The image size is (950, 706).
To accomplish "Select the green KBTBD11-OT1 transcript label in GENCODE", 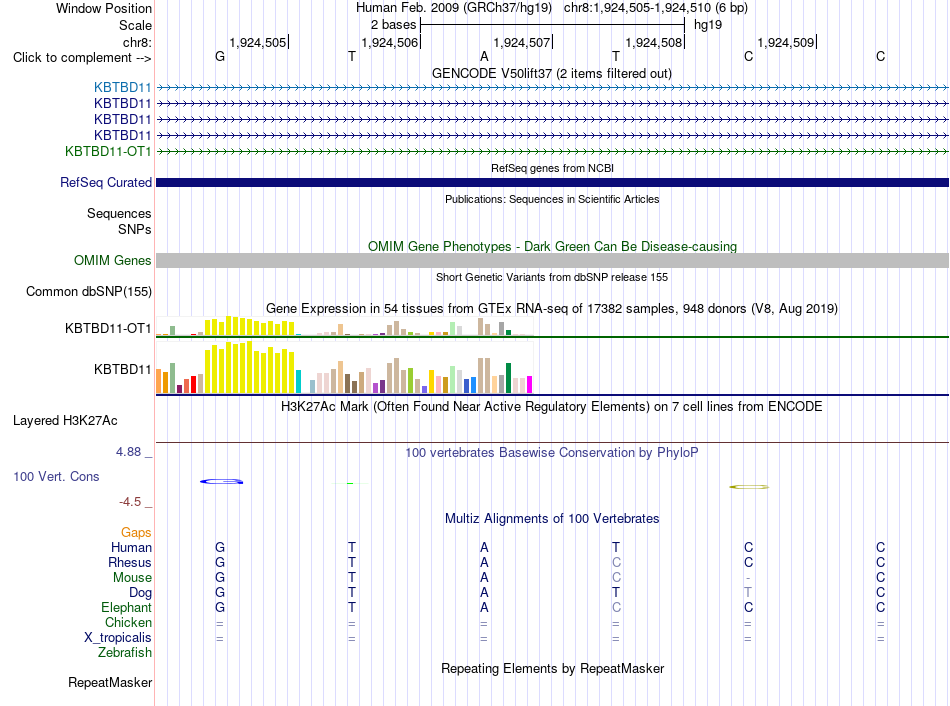I will pos(108,151).
